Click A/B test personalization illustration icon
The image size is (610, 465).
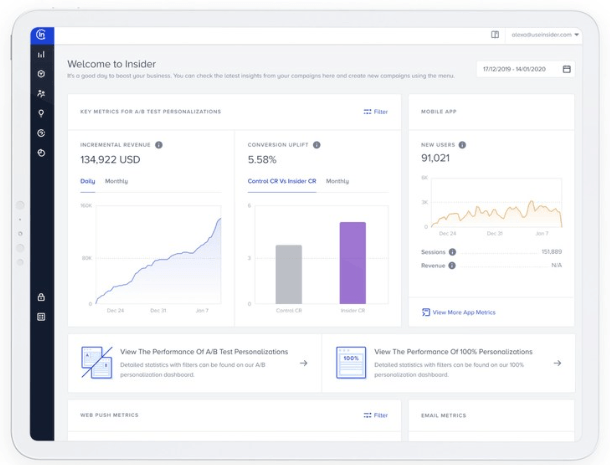pos(97,363)
